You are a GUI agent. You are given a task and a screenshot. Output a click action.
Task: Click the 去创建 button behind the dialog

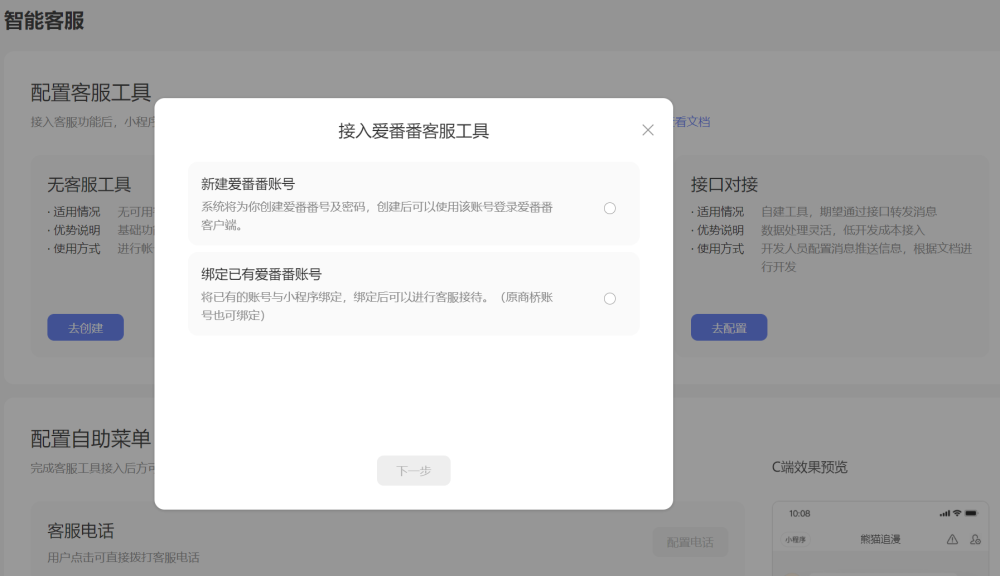[85, 327]
